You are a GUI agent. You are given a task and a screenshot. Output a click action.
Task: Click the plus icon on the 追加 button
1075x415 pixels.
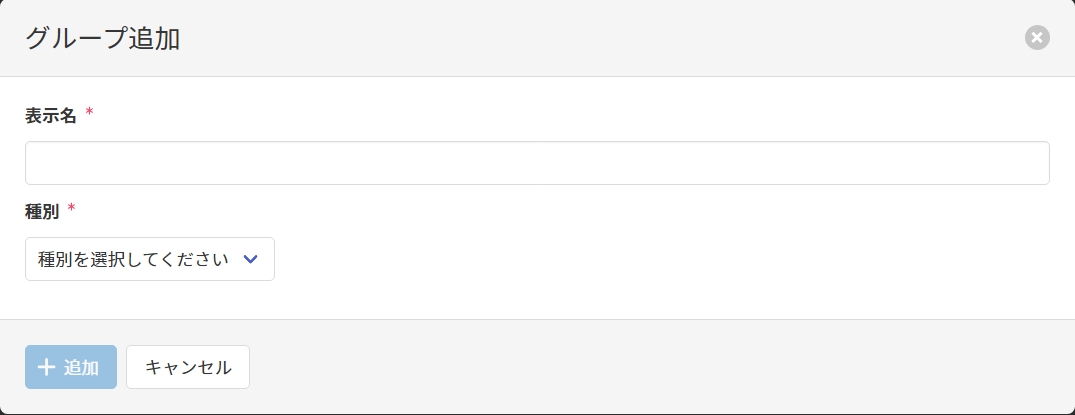46,367
